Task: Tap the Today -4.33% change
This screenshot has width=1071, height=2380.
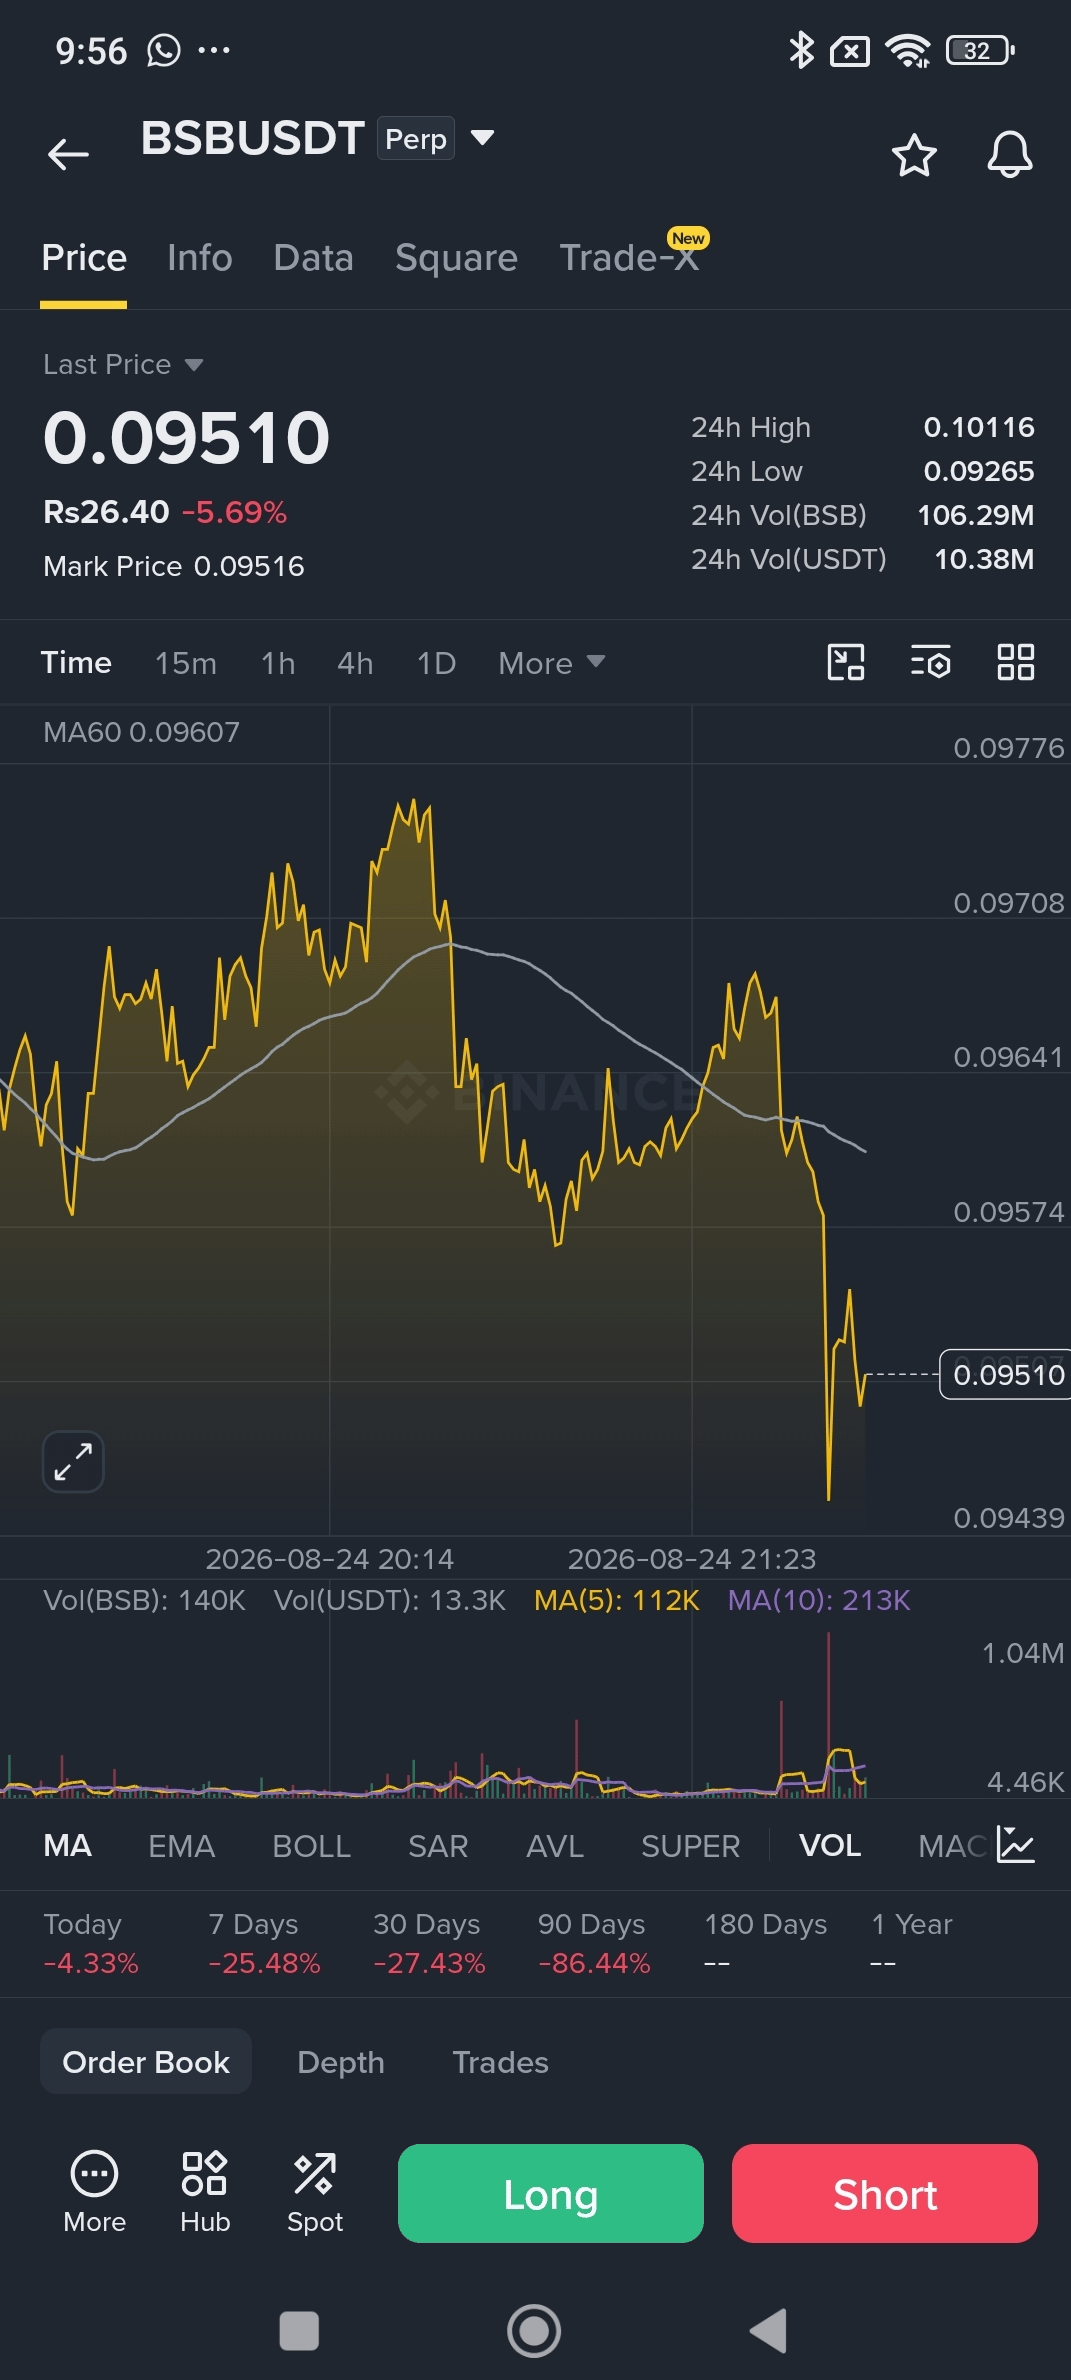Action: [x=90, y=1943]
